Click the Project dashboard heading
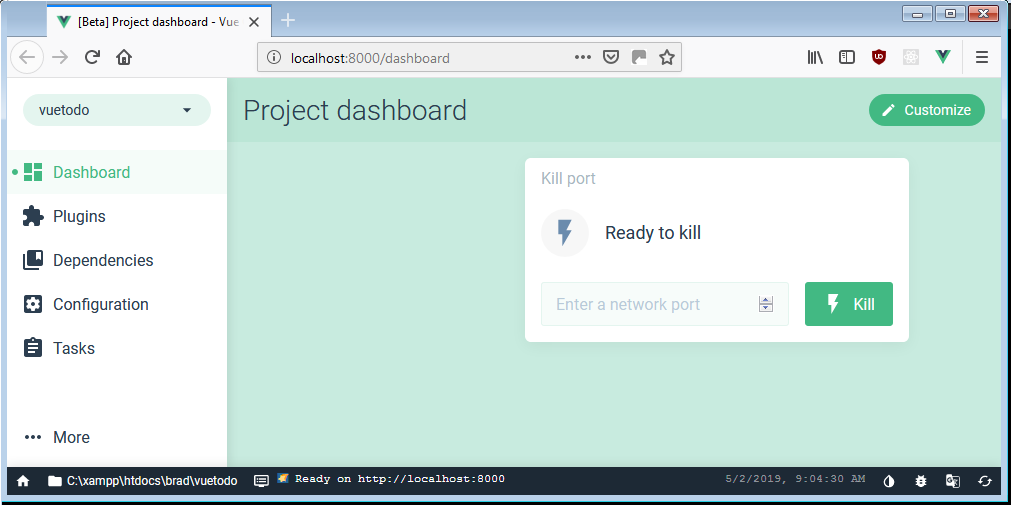Viewport: 1011px width, 505px height. (x=355, y=110)
